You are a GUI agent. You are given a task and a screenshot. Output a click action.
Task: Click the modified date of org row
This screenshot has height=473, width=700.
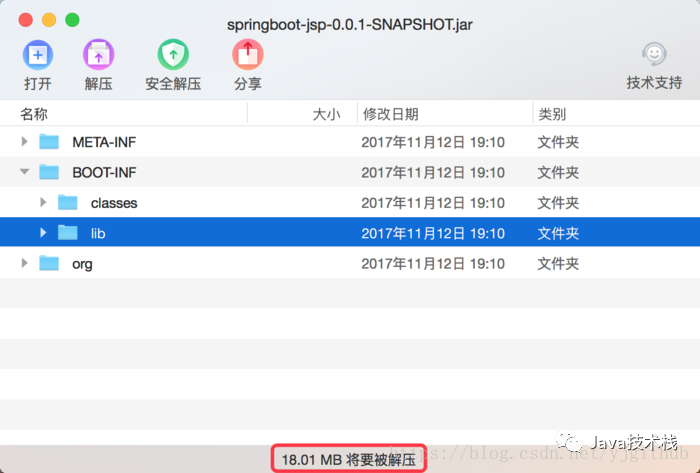click(433, 264)
